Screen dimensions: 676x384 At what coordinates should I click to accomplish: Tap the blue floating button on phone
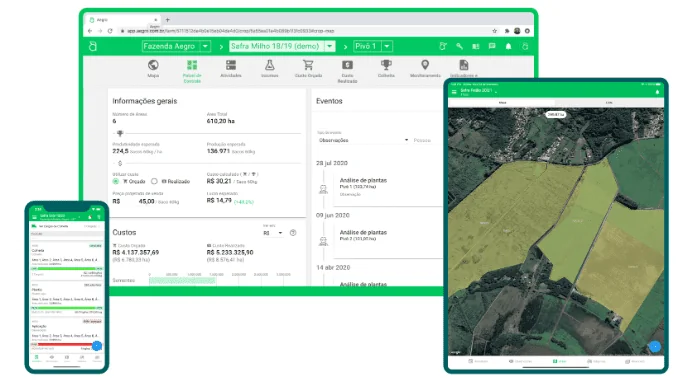[x=97, y=346]
